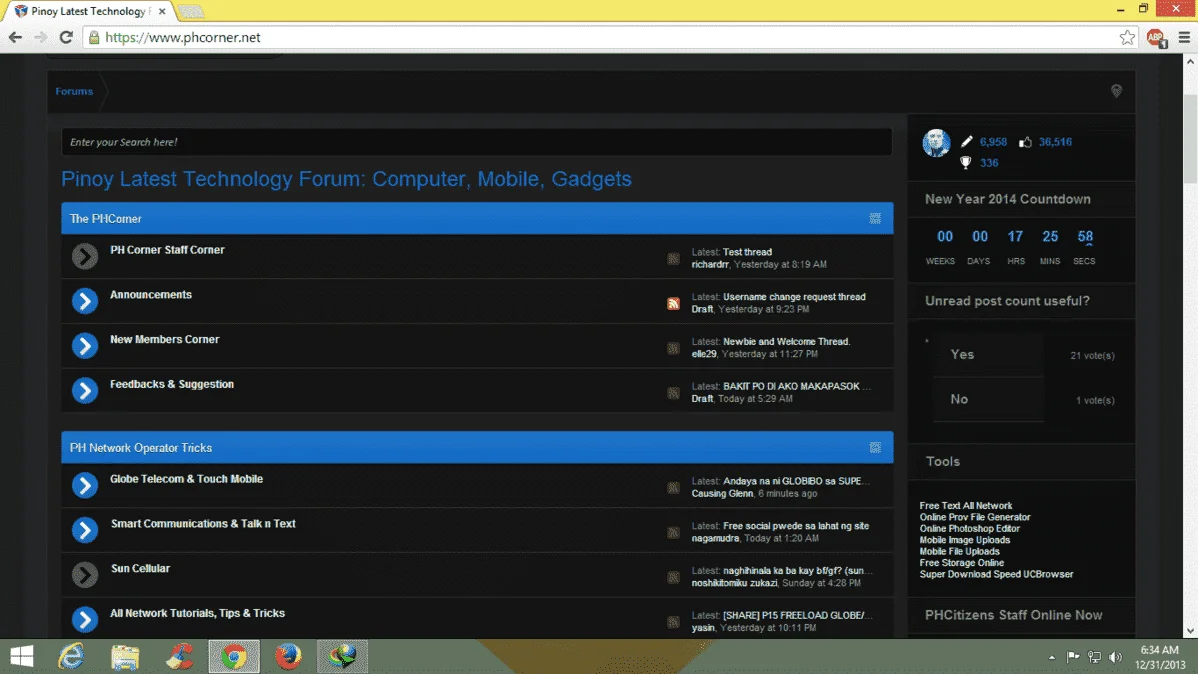Go forward with the browser forward arrow
Image resolution: width=1198 pixels, height=674 pixels.
(40, 37)
